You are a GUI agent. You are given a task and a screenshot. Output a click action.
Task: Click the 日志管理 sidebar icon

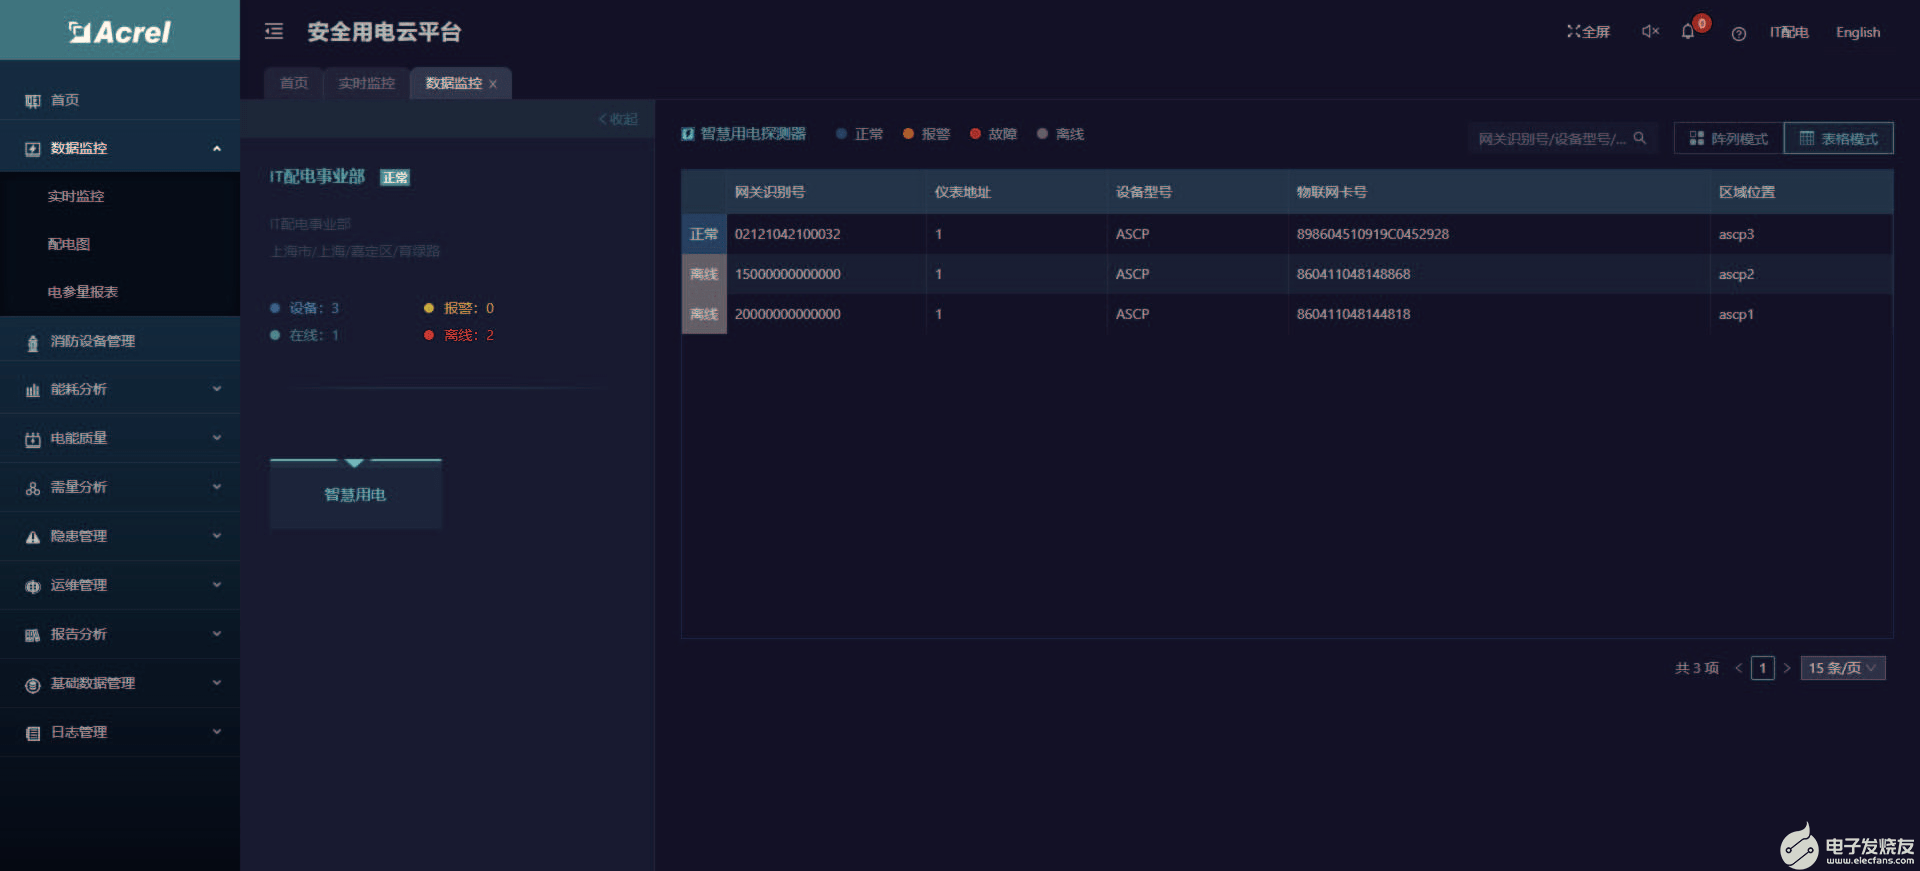32,733
